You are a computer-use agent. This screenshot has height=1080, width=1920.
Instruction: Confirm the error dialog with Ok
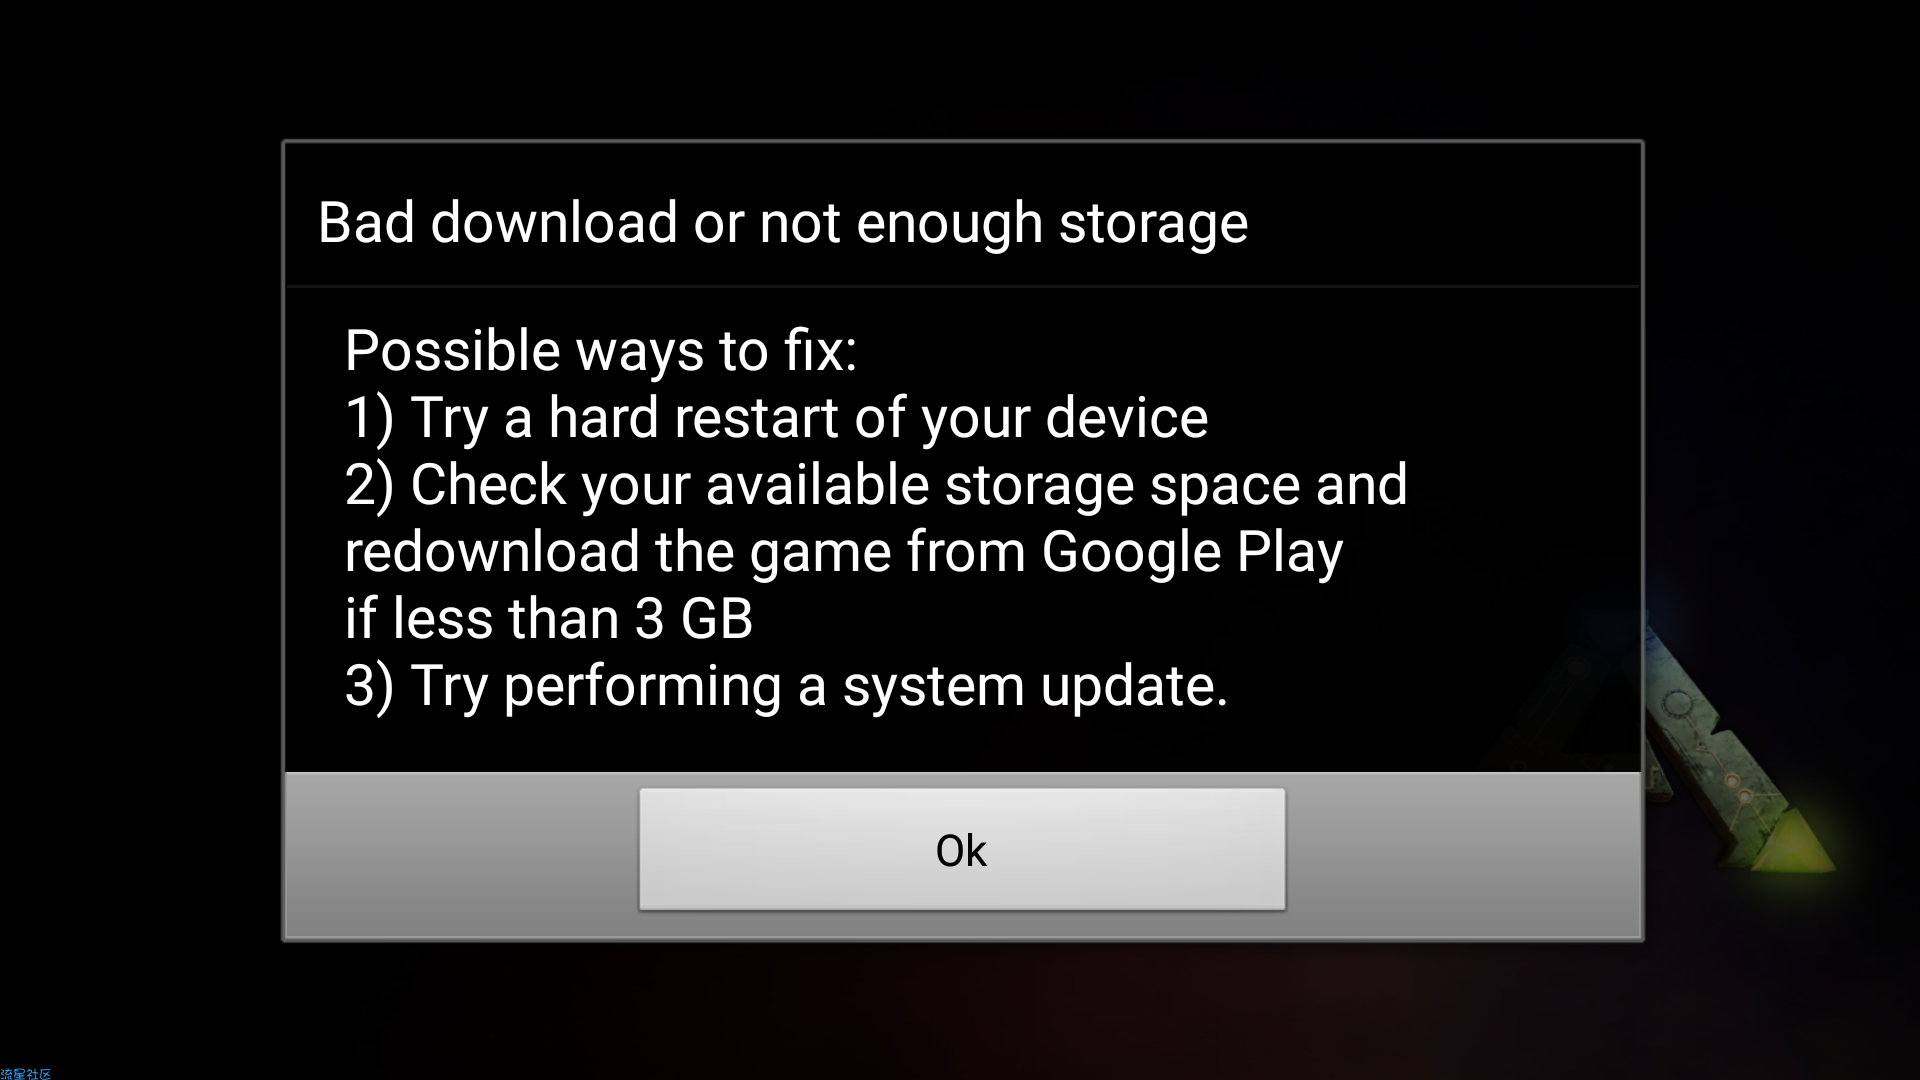(962, 849)
